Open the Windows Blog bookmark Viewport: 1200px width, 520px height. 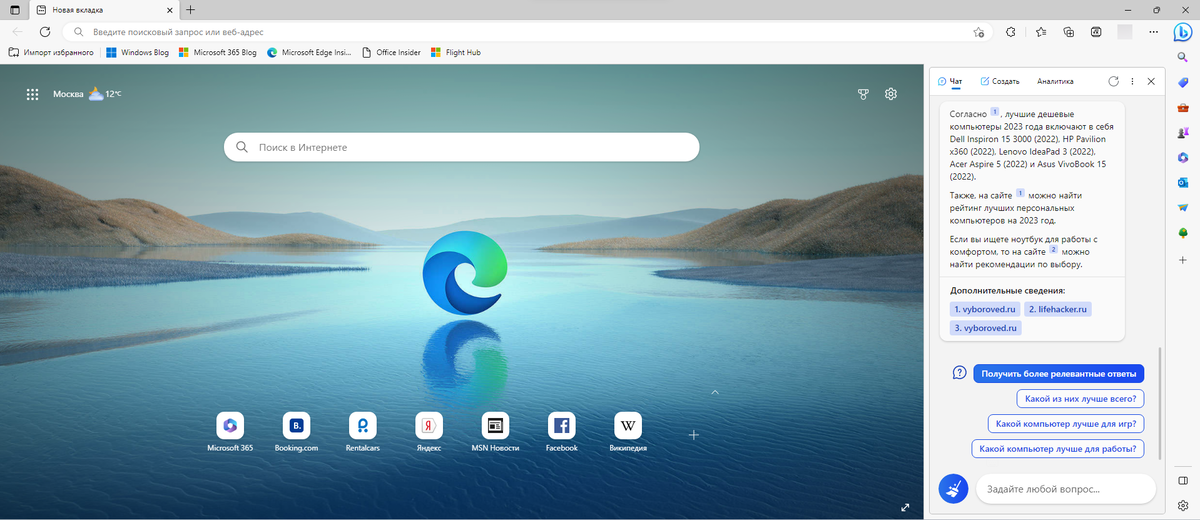coord(137,52)
